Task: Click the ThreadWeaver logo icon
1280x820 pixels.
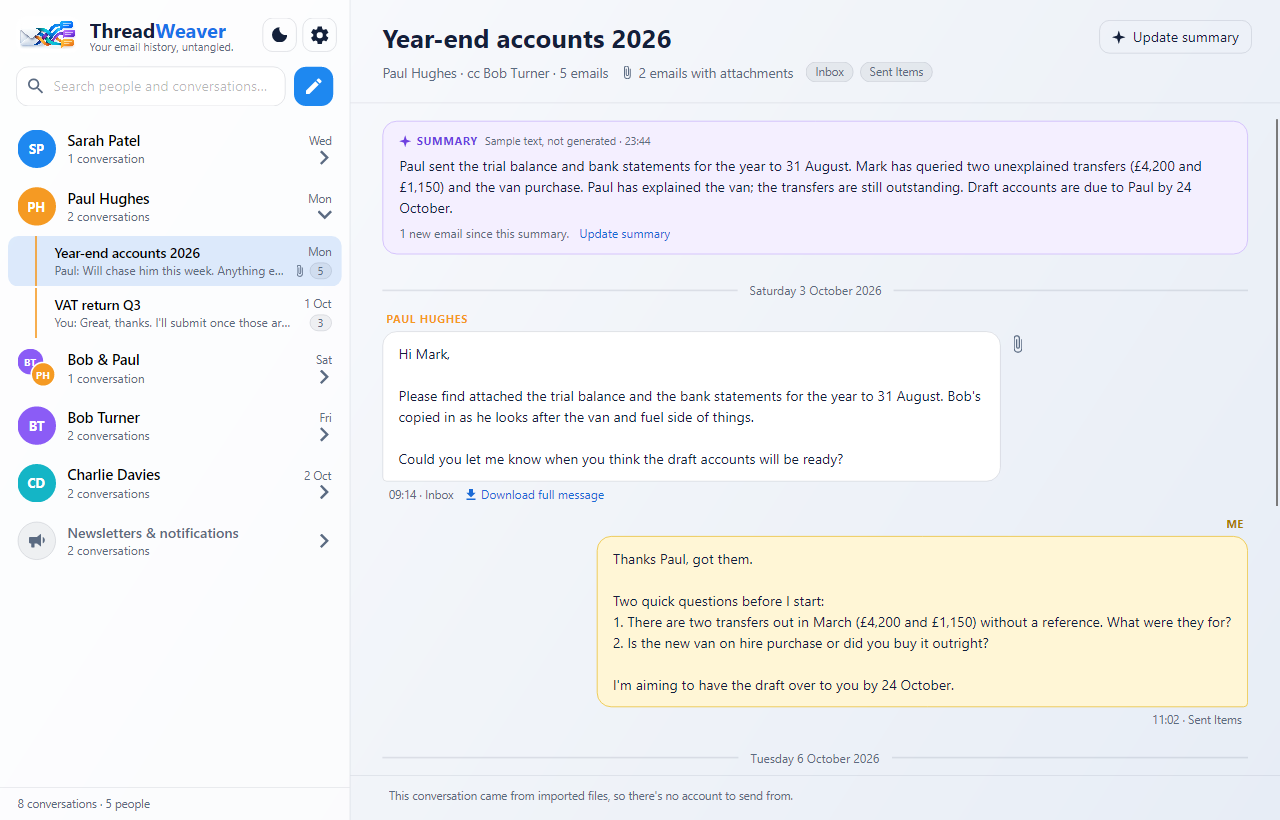Action: click(x=47, y=36)
